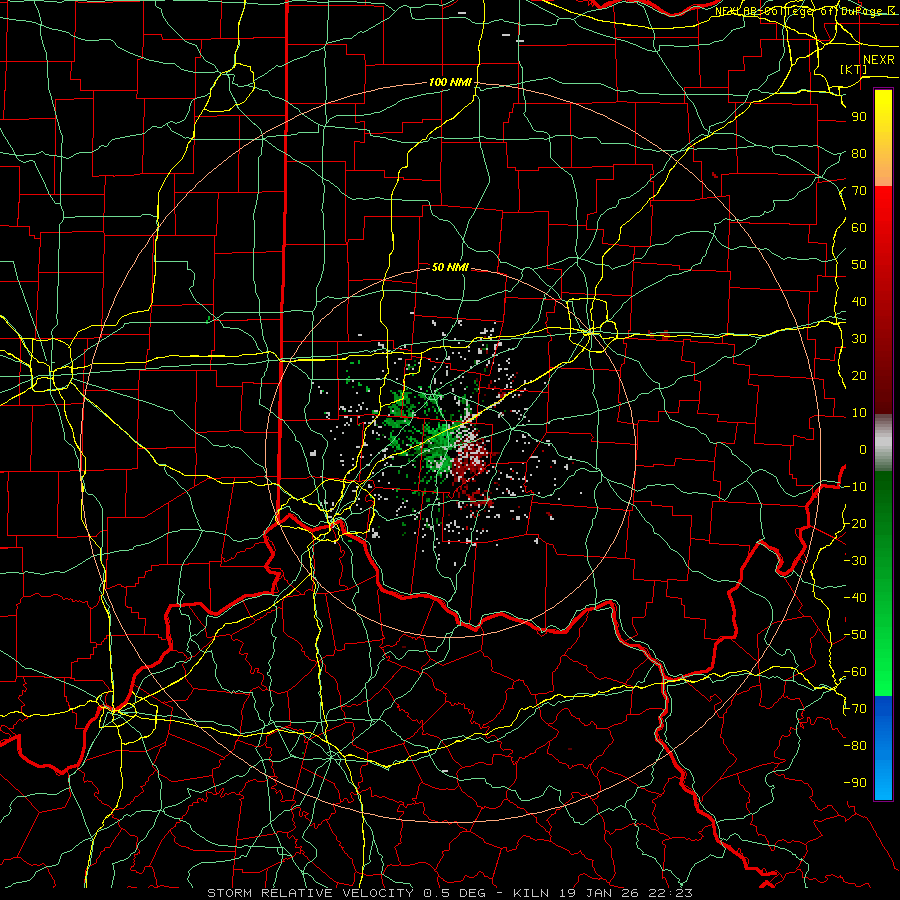Screen dimensions: 900x900
Task: Click the positive 30 knots scale label
Action: tap(859, 339)
